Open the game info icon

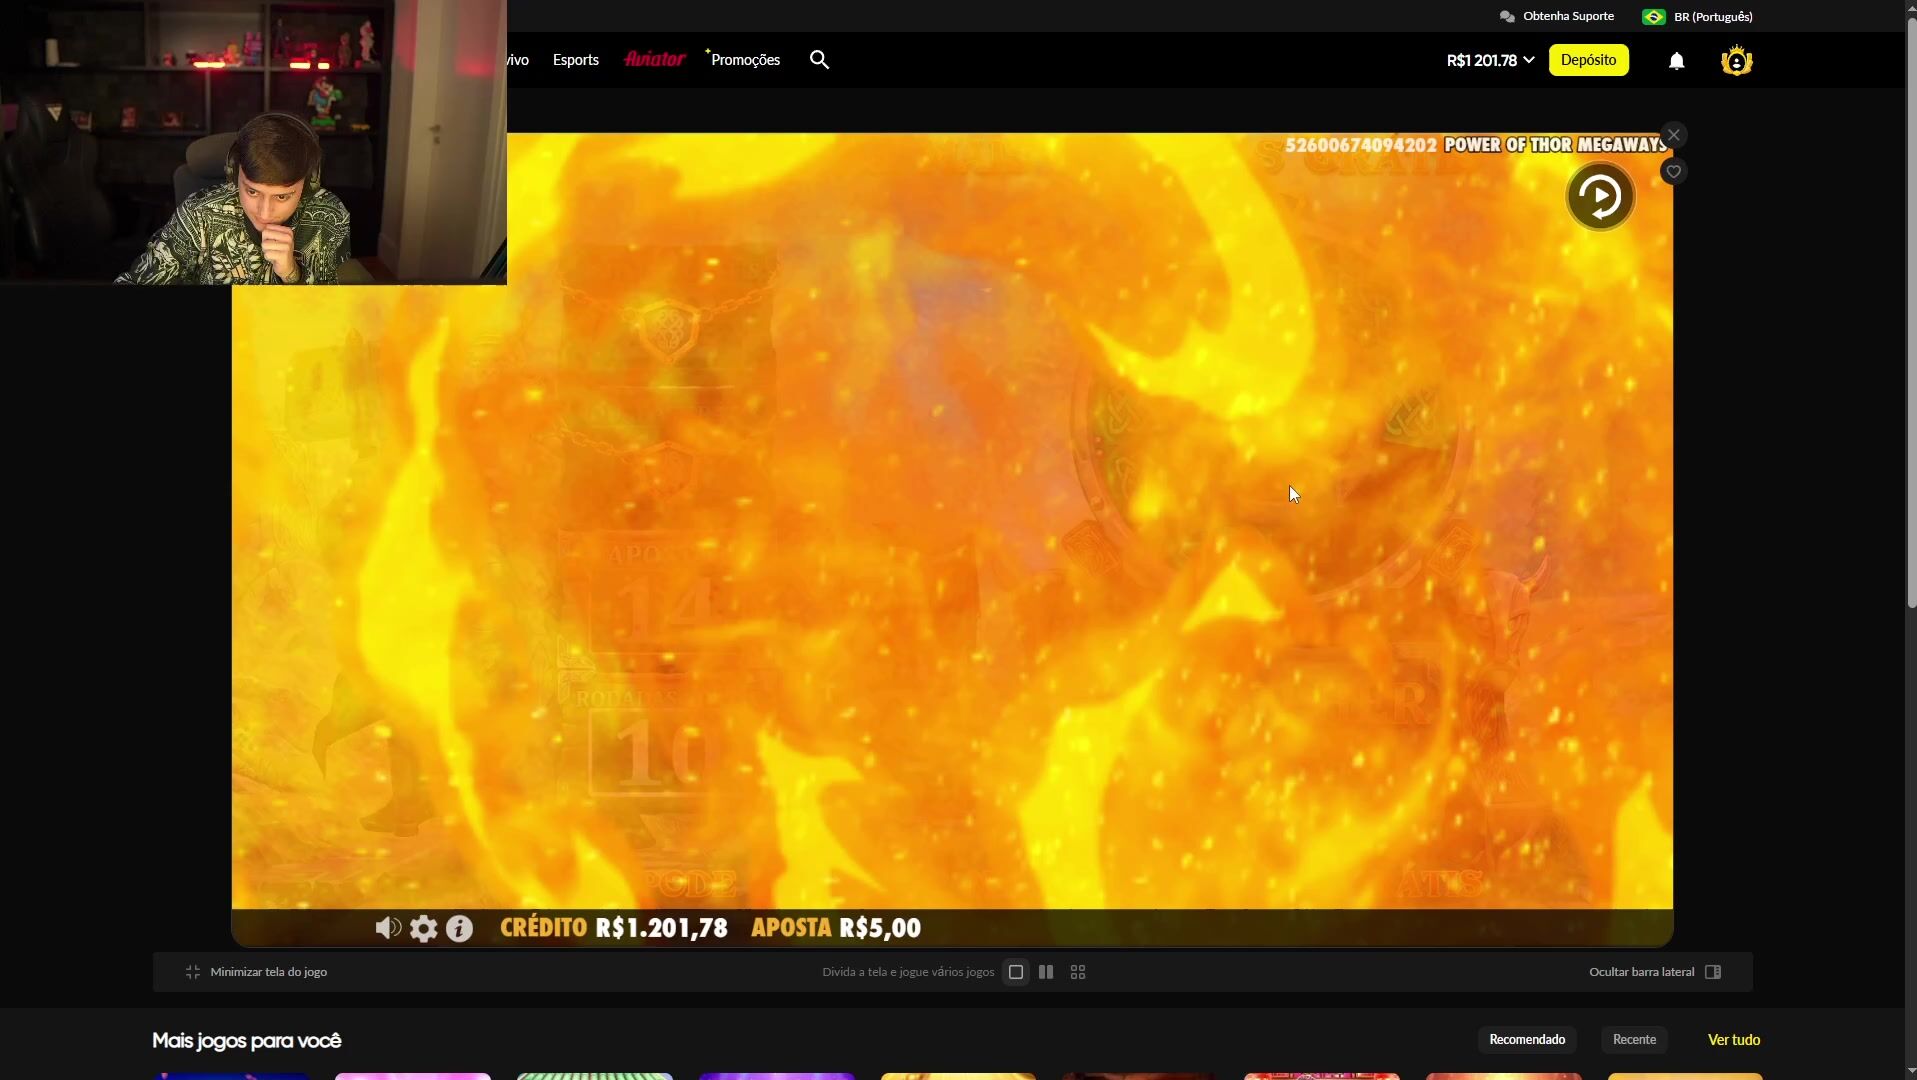click(x=459, y=929)
